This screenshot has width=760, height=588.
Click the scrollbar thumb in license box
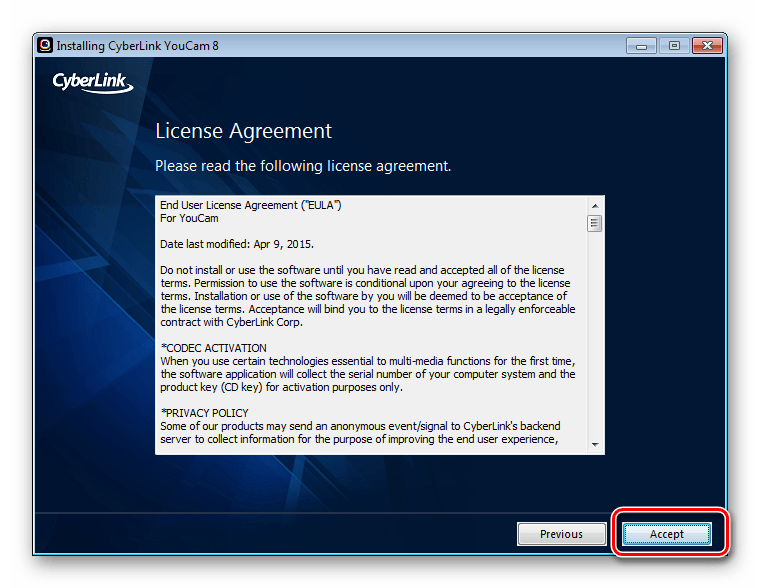point(595,223)
